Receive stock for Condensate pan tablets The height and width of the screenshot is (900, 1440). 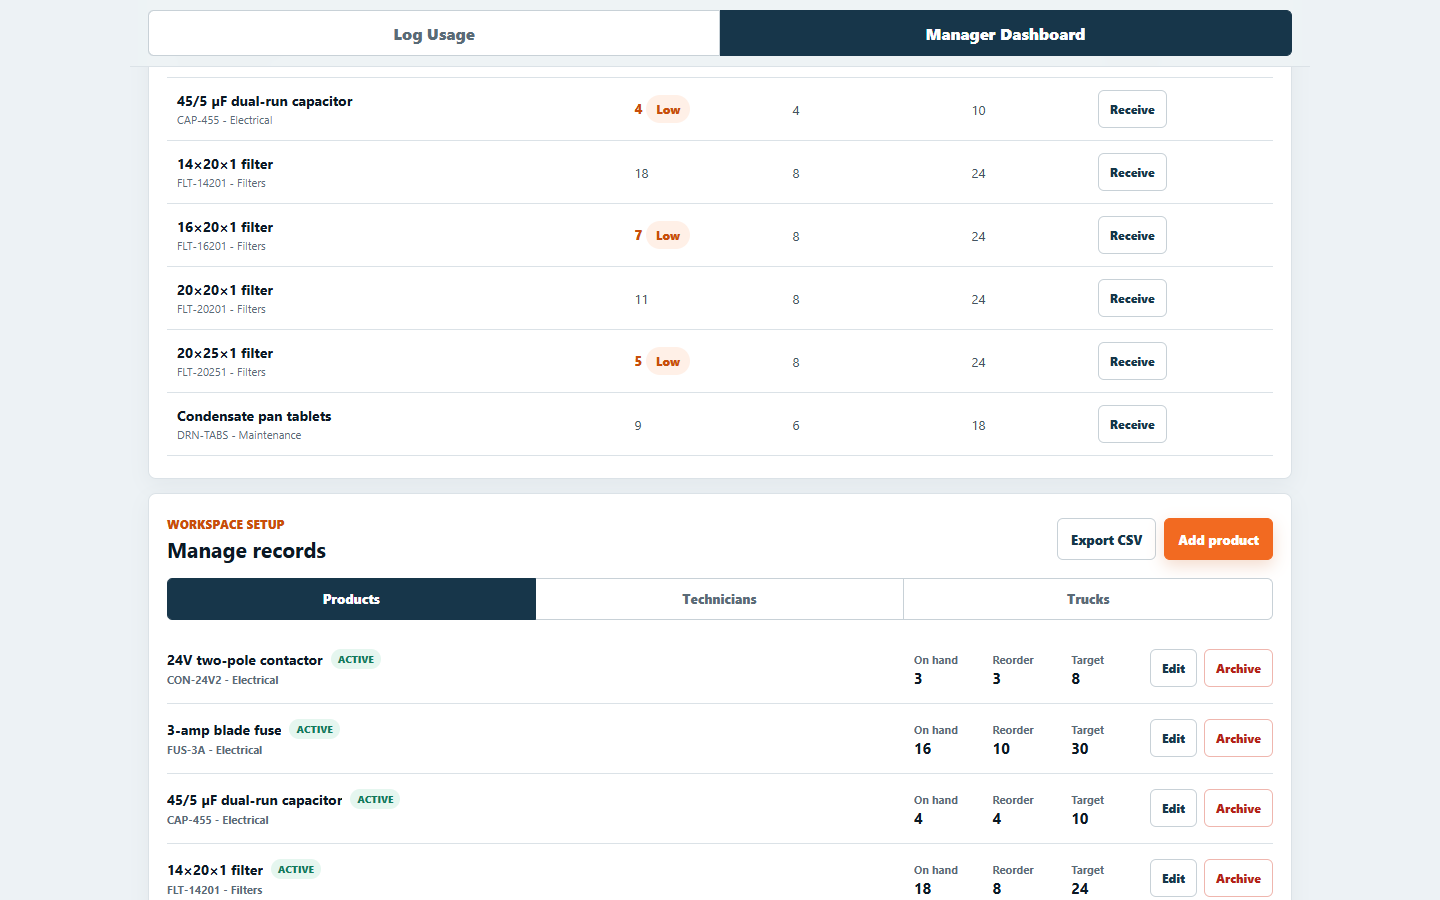[1132, 425]
